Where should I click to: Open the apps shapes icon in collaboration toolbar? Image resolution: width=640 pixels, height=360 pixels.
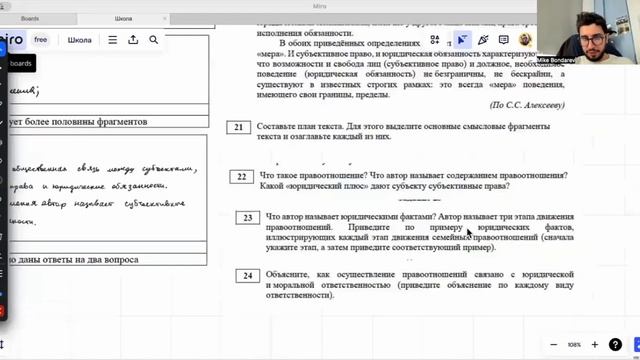click(x=435, y=40)
